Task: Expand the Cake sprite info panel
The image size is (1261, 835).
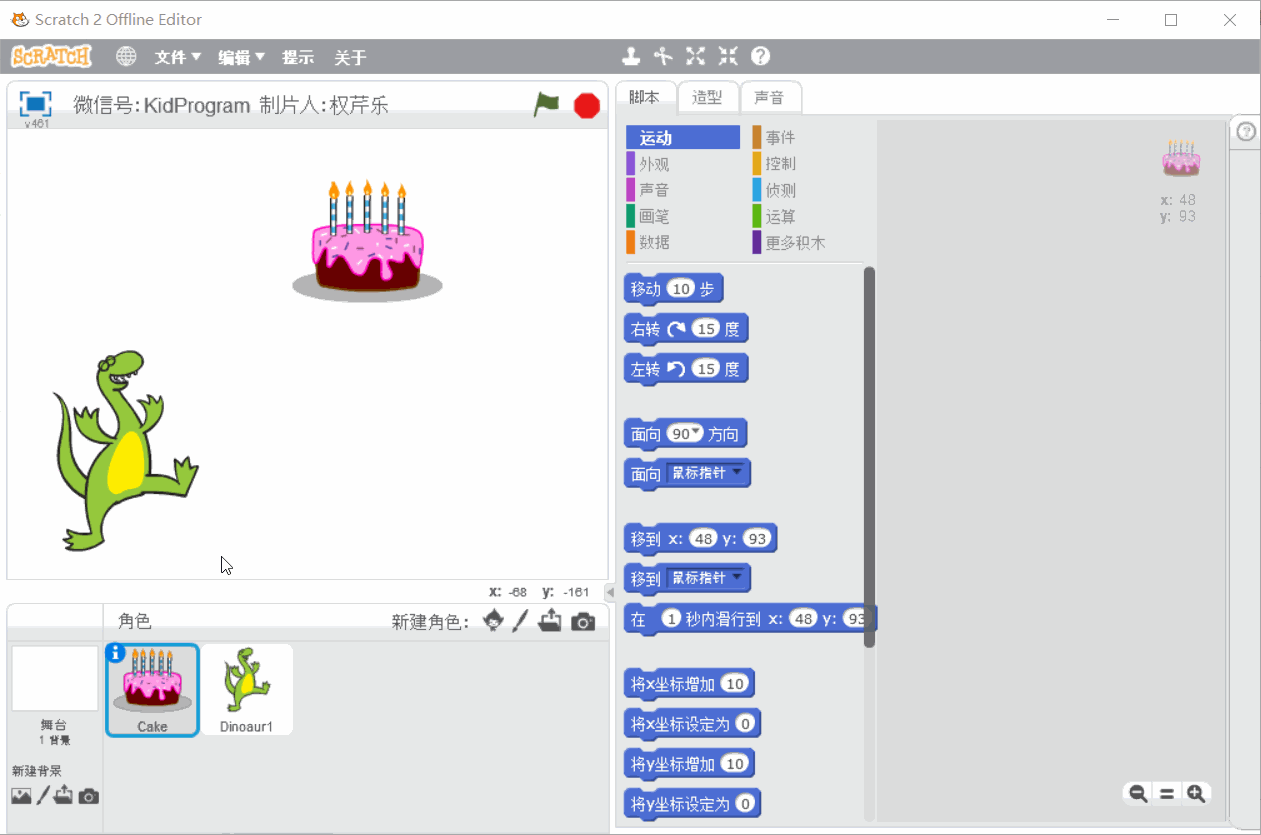Action: pos(117,652)
